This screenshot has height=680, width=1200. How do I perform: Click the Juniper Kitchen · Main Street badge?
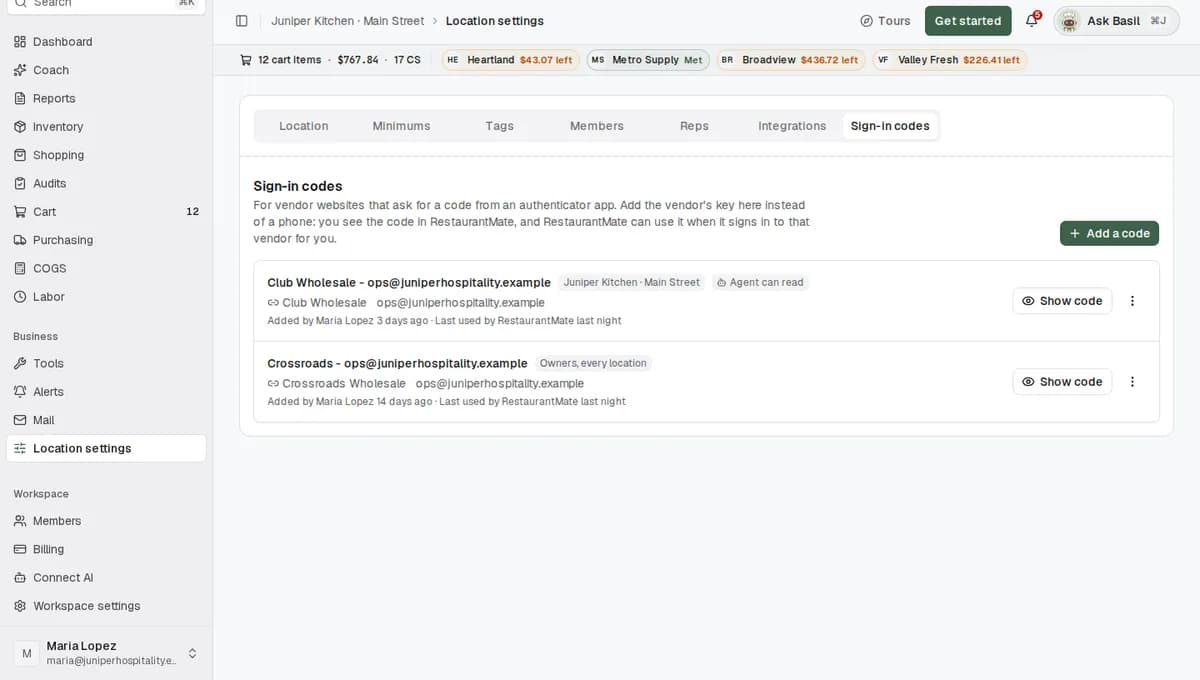click(632, 283)
